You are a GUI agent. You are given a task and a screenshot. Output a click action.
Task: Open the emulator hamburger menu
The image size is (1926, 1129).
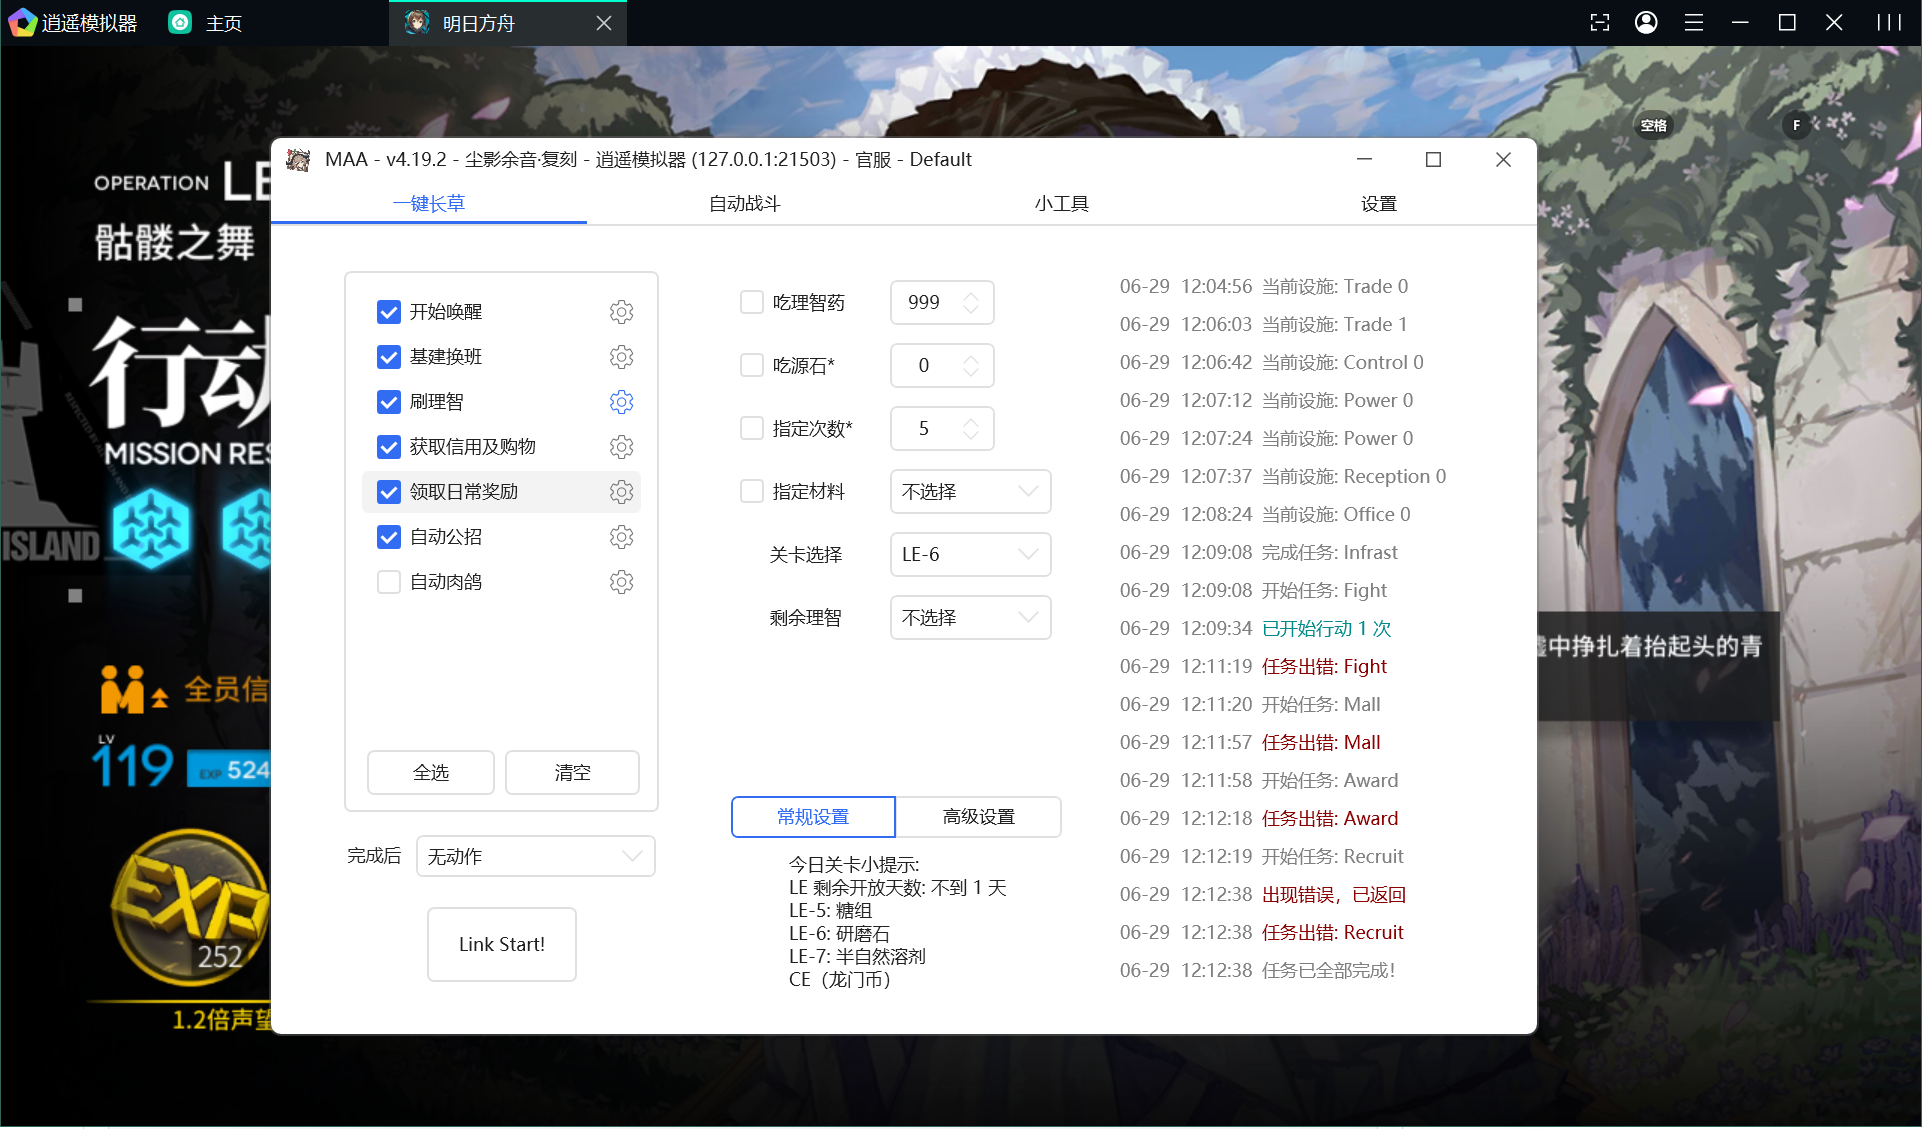click(1694, 22)
